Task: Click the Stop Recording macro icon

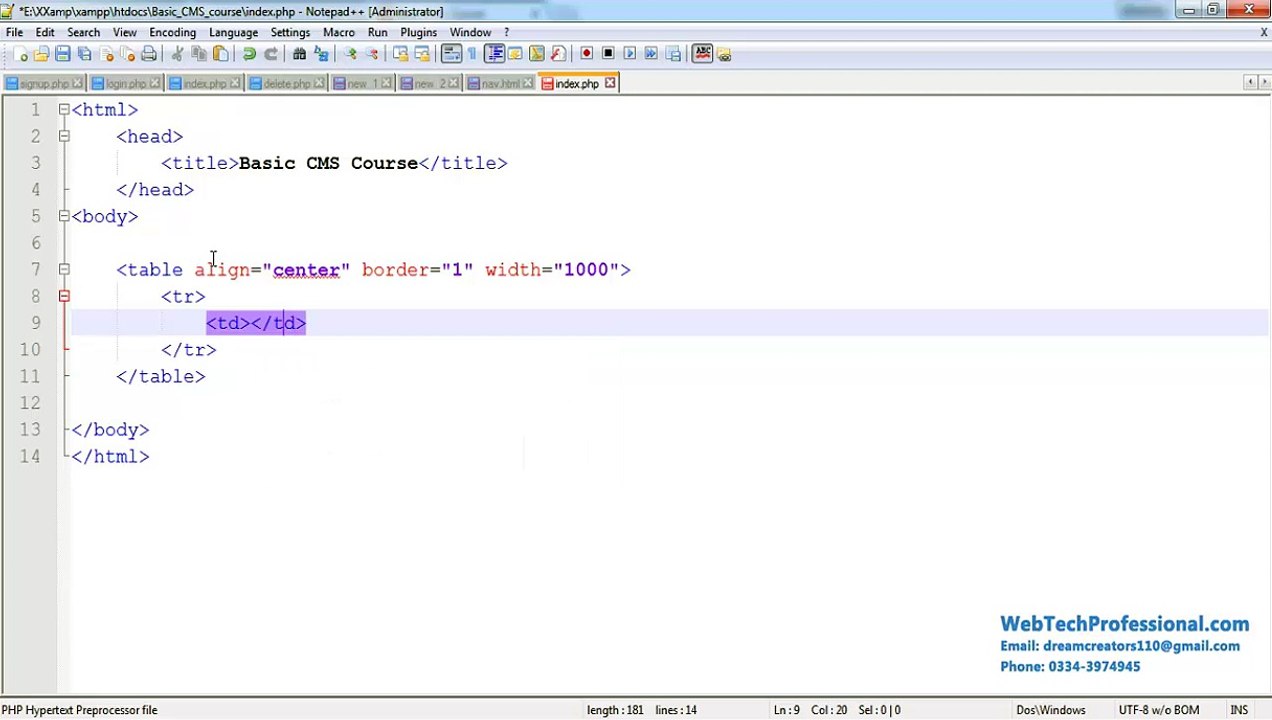Action: pyautogui.click(x=608, y=54)
